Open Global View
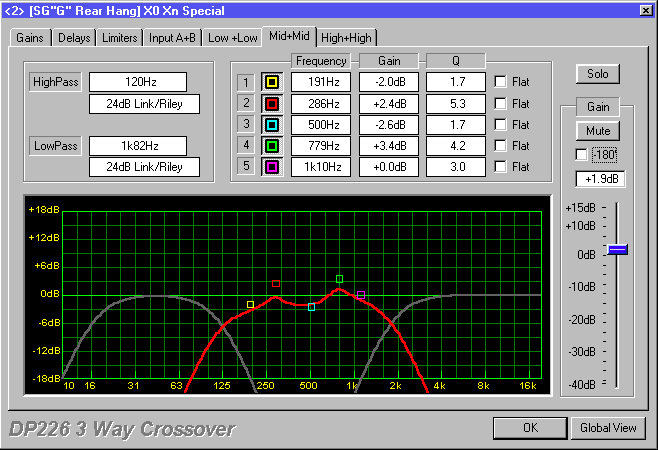The height and width of the screenshot is (450, 658). (609, 428)
